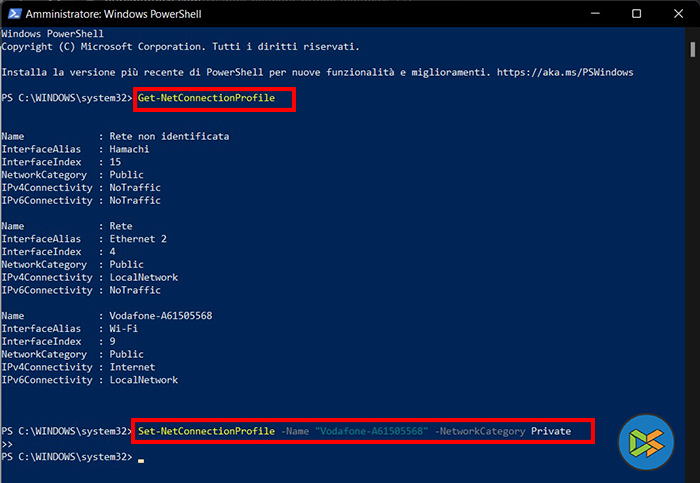Click the round green-orange logo badge
Image resolution: width=700 pixels, height=483 pixels.
(646, 442)
